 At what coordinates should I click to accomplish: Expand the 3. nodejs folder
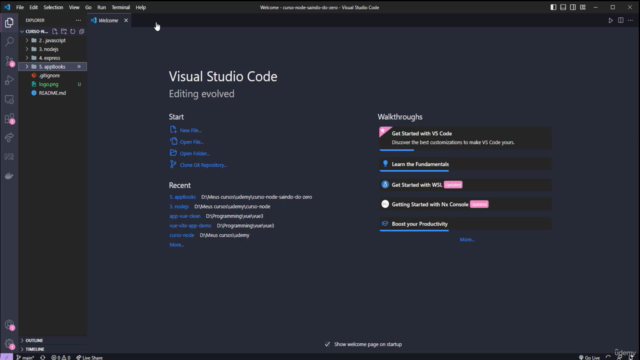[x=52, y=49]
